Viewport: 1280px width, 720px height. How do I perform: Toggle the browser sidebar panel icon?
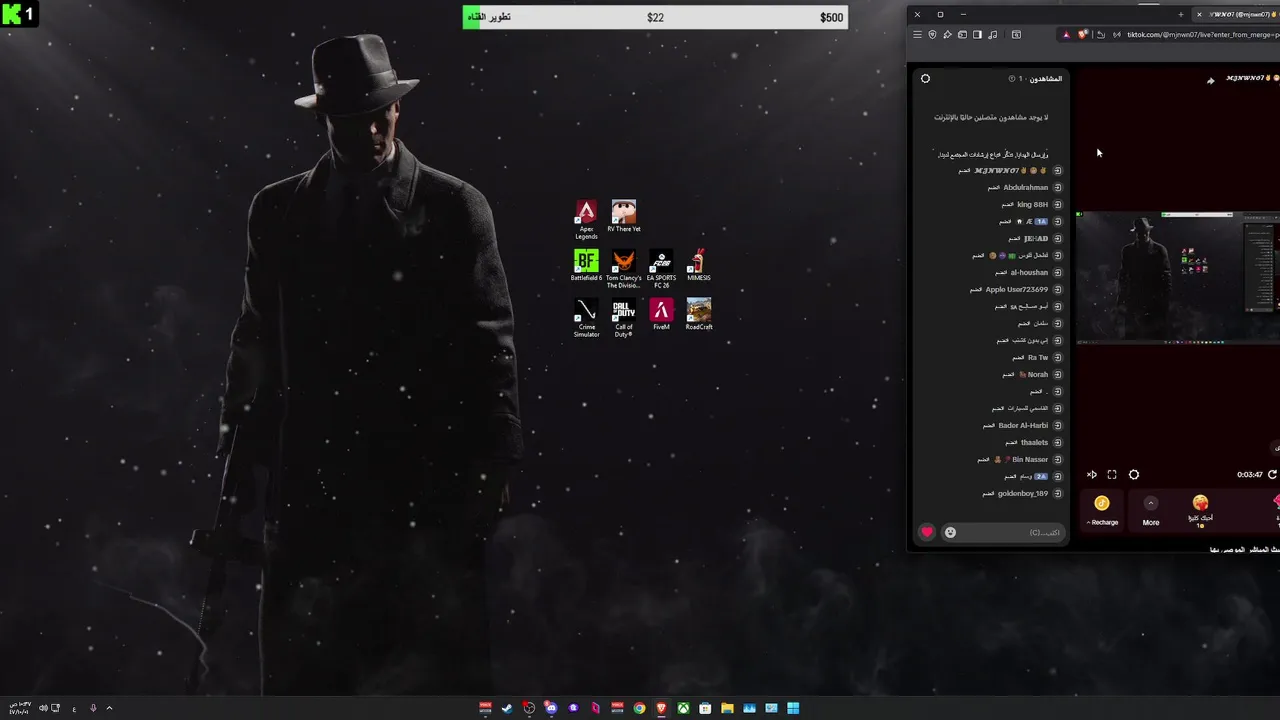977,35
